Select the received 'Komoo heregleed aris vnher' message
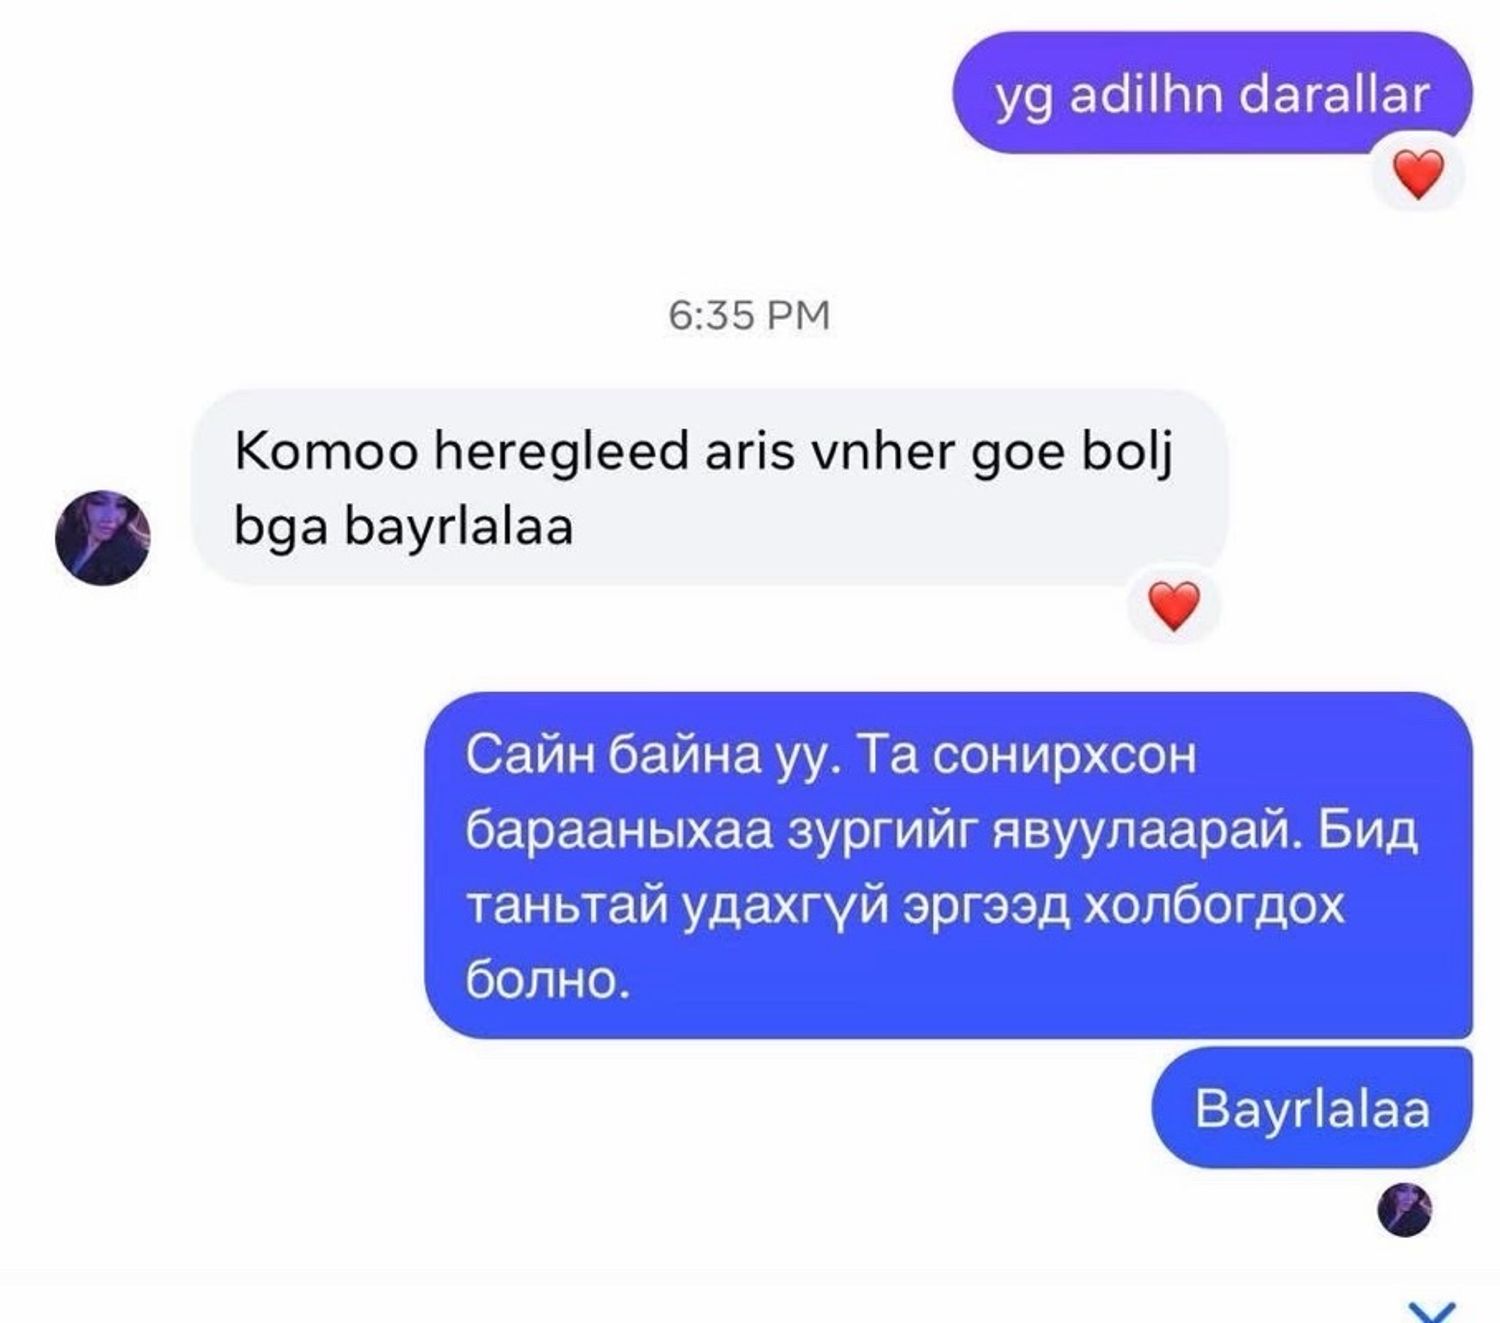The height and width of the screenshot is (1323, 1500). [709, 488]
